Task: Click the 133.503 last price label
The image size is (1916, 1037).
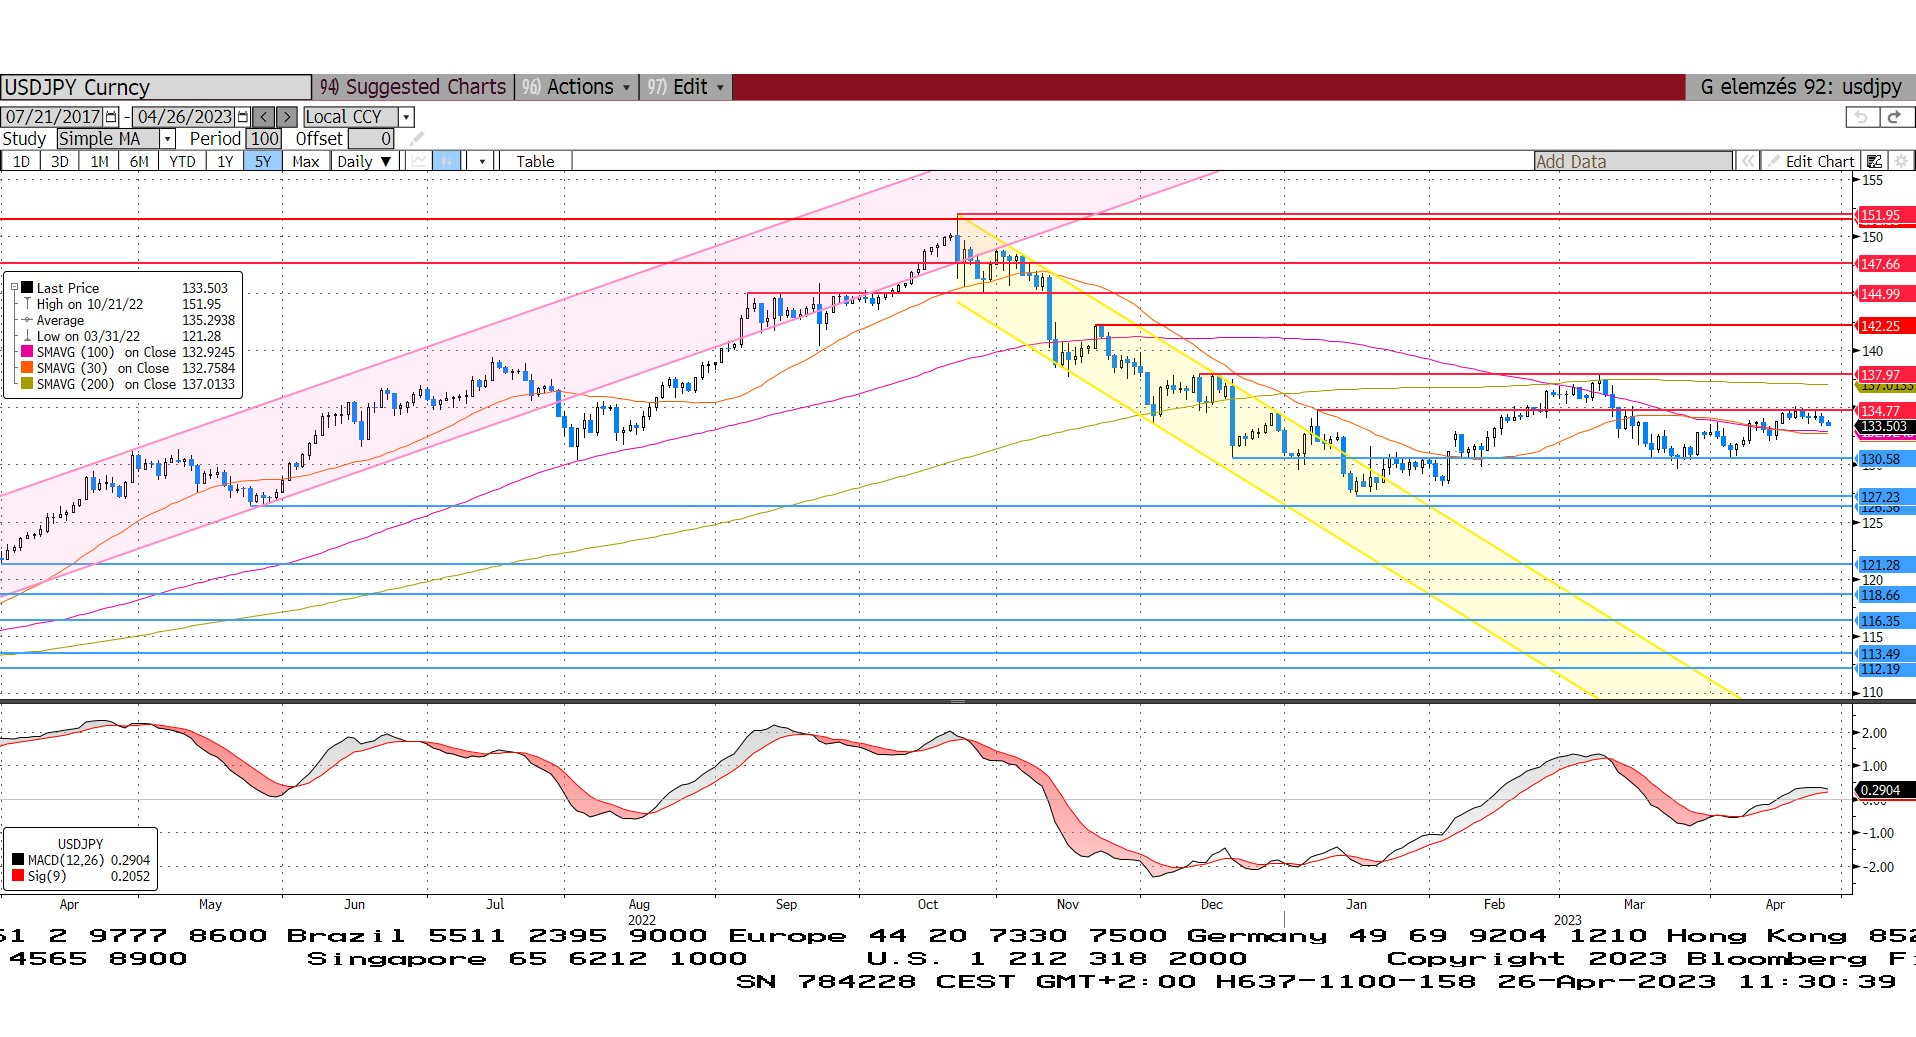Action: click(1885, 427)
